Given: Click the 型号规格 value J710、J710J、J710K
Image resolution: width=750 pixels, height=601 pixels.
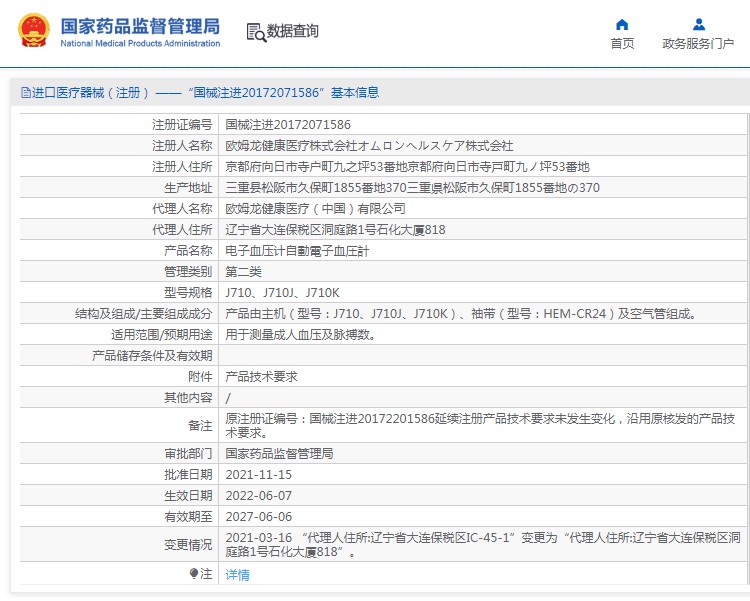Looking at the screenshot, I should 282,292.
